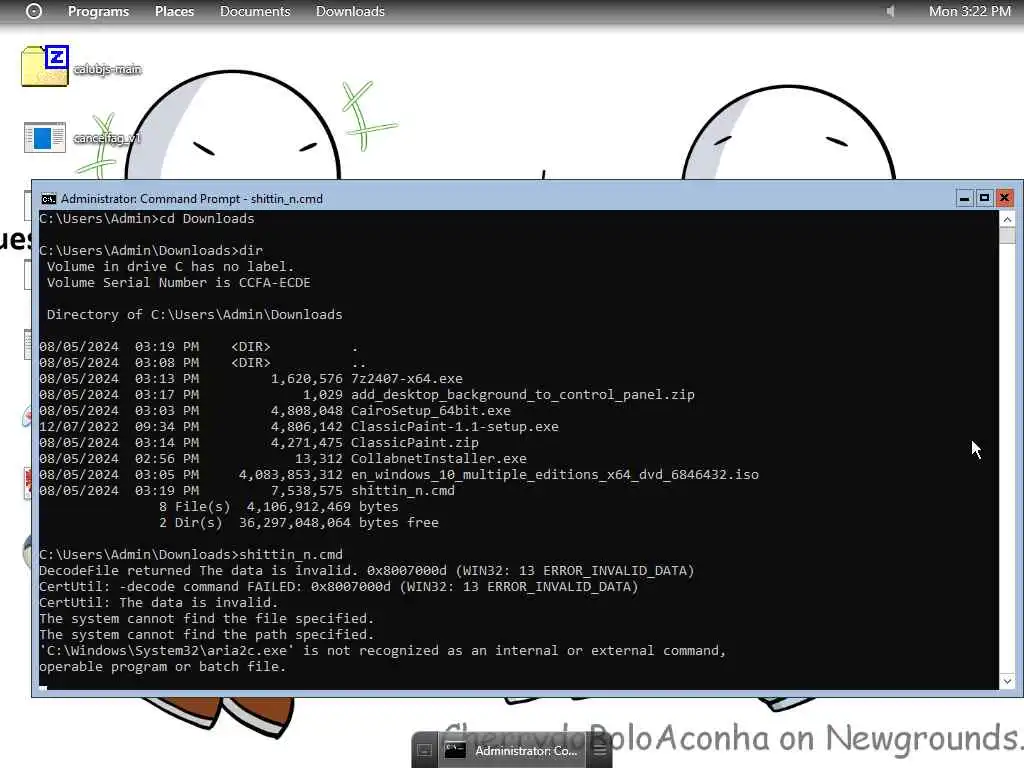Image resolution: width=1024 pixels, height=768 pixels.
Task: Click the '2 Dir(s) 36,297,048,064 bytes free' line
Action: coord(298,522)
